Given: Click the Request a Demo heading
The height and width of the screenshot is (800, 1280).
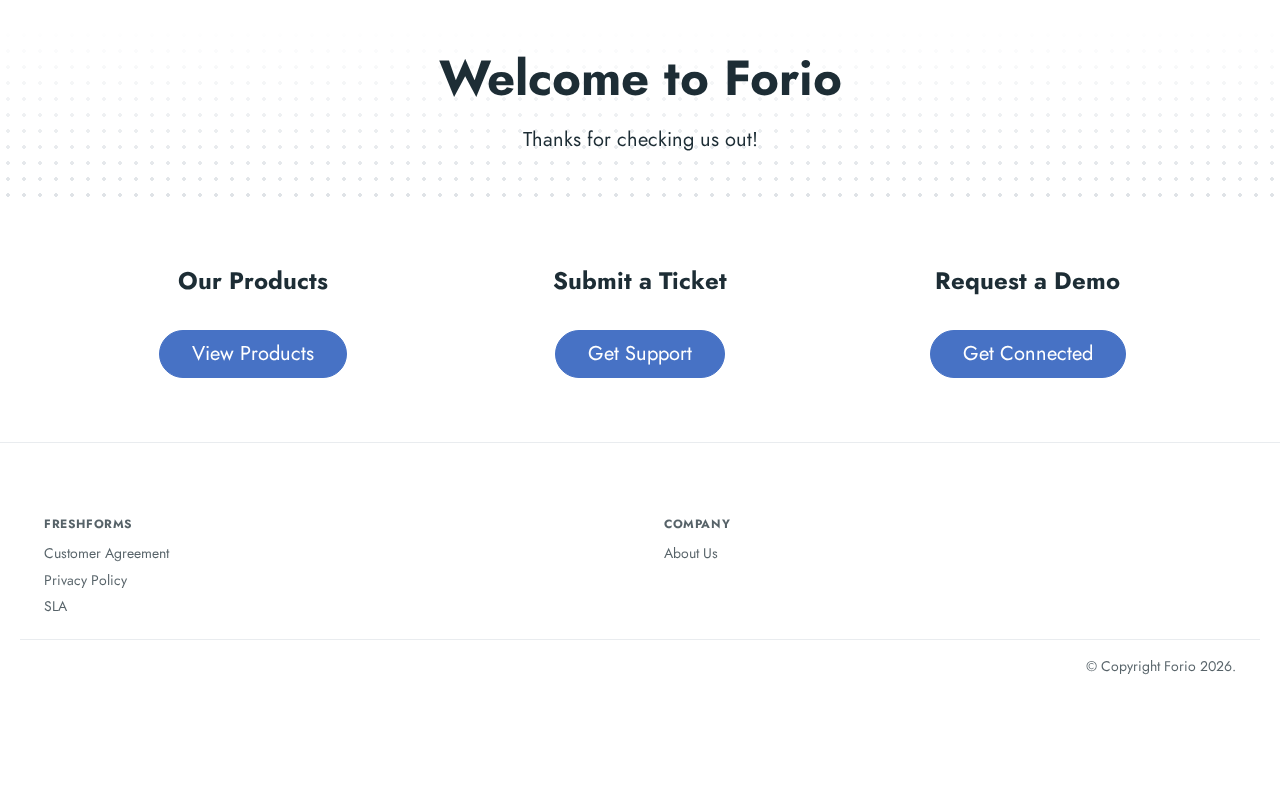Looking at the screenshot, I should click(1027, 281).
